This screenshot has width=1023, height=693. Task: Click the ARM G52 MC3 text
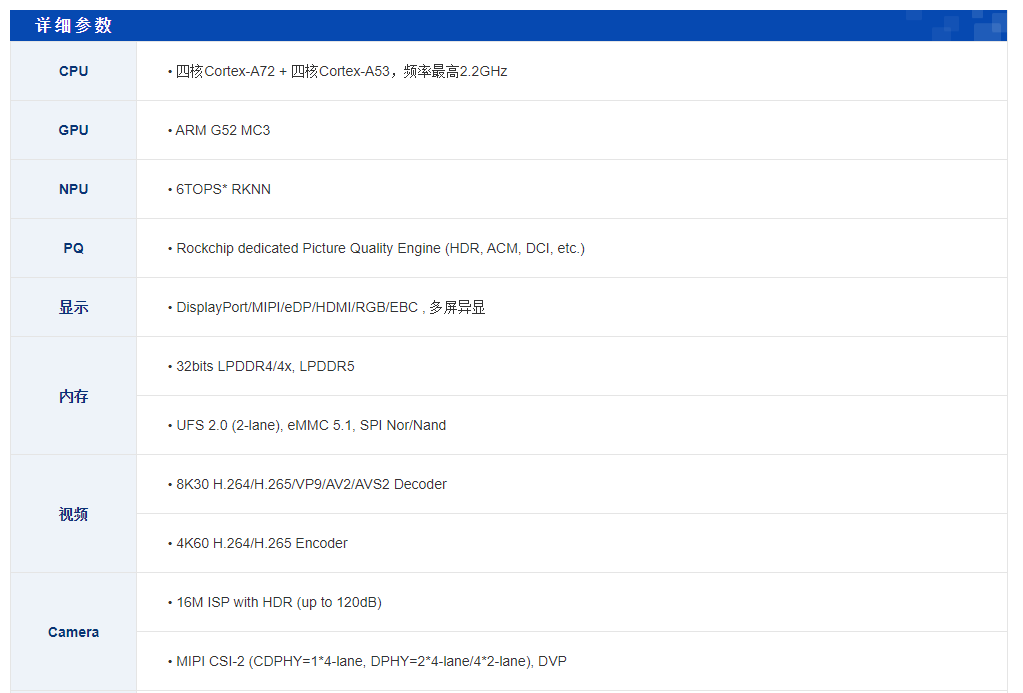coord(222,131)
